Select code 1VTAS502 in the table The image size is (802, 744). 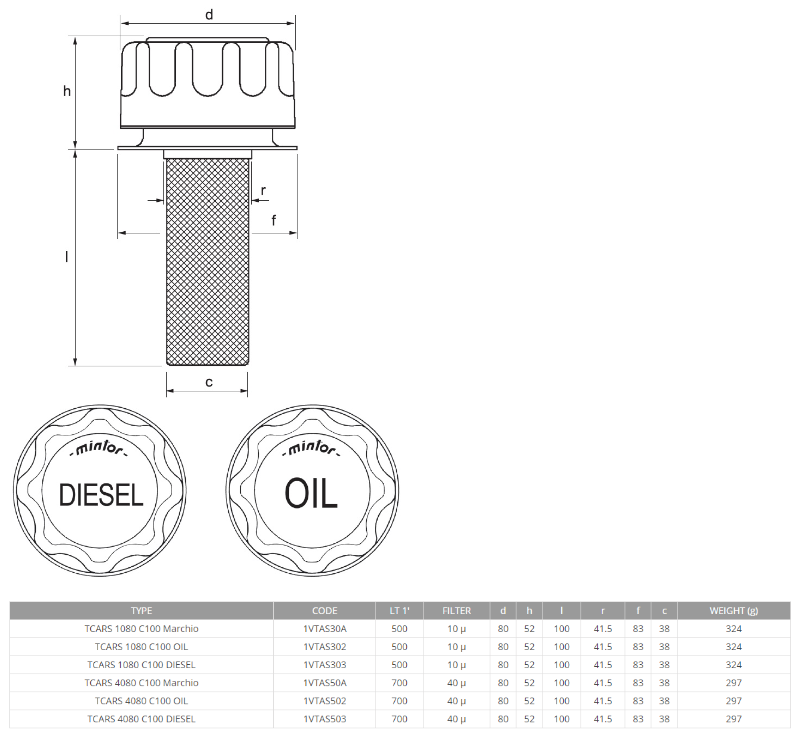tap(327, 701)
